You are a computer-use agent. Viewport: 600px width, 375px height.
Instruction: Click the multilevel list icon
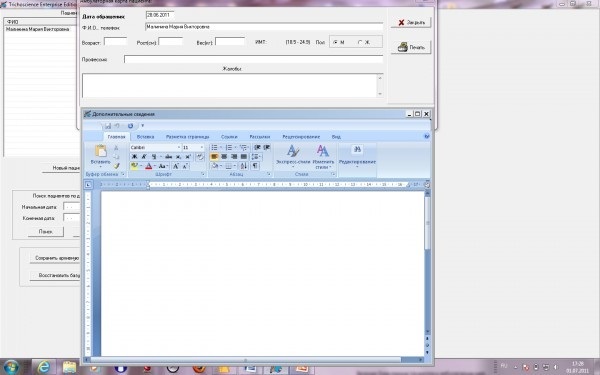[243, 147]
